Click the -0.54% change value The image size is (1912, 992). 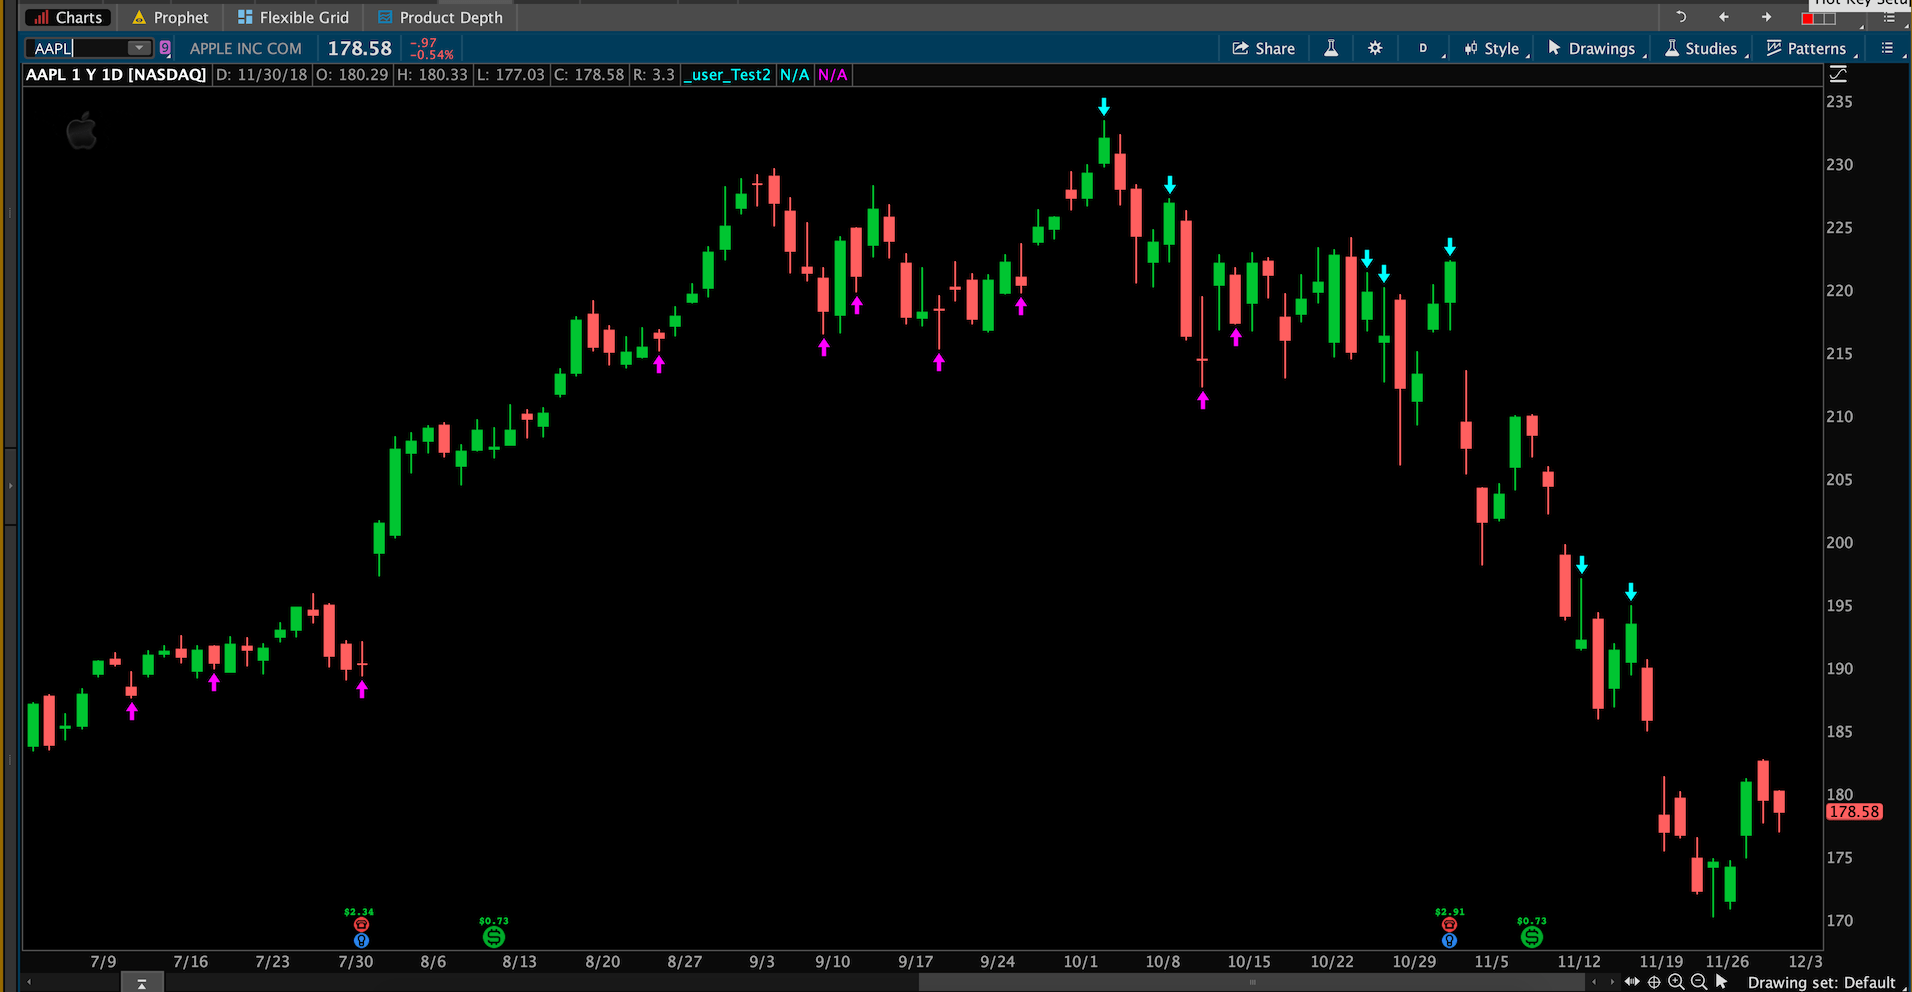[x=433, y=55]
